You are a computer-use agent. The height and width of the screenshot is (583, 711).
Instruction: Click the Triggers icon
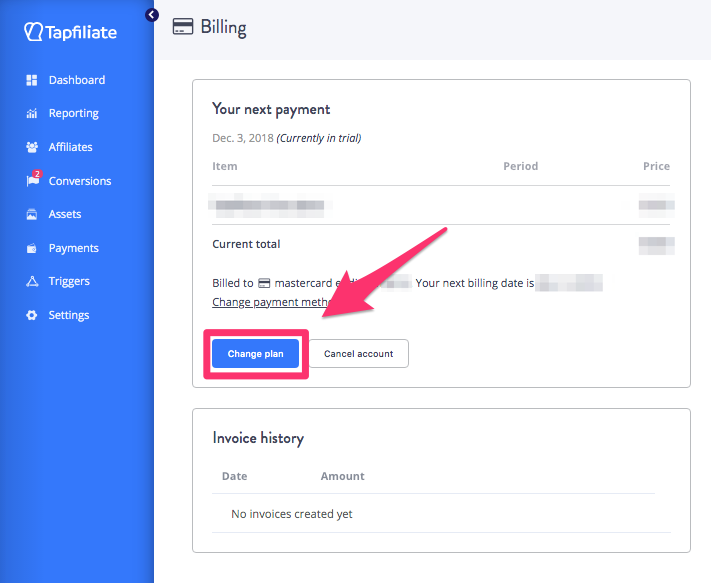pos(32,282)
